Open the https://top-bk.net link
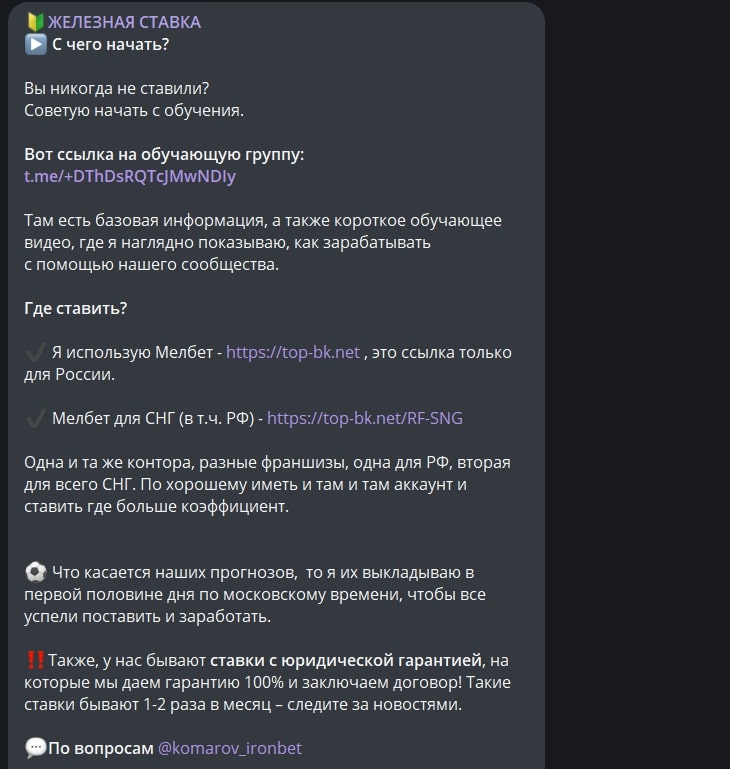Viewport: 730px width, 769px height. [x=293, y=353]
